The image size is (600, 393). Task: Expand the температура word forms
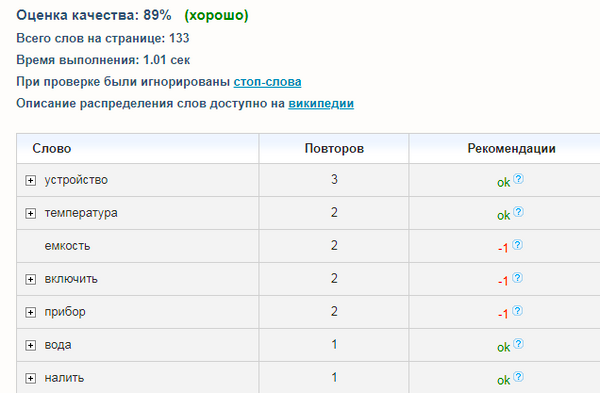31,213
